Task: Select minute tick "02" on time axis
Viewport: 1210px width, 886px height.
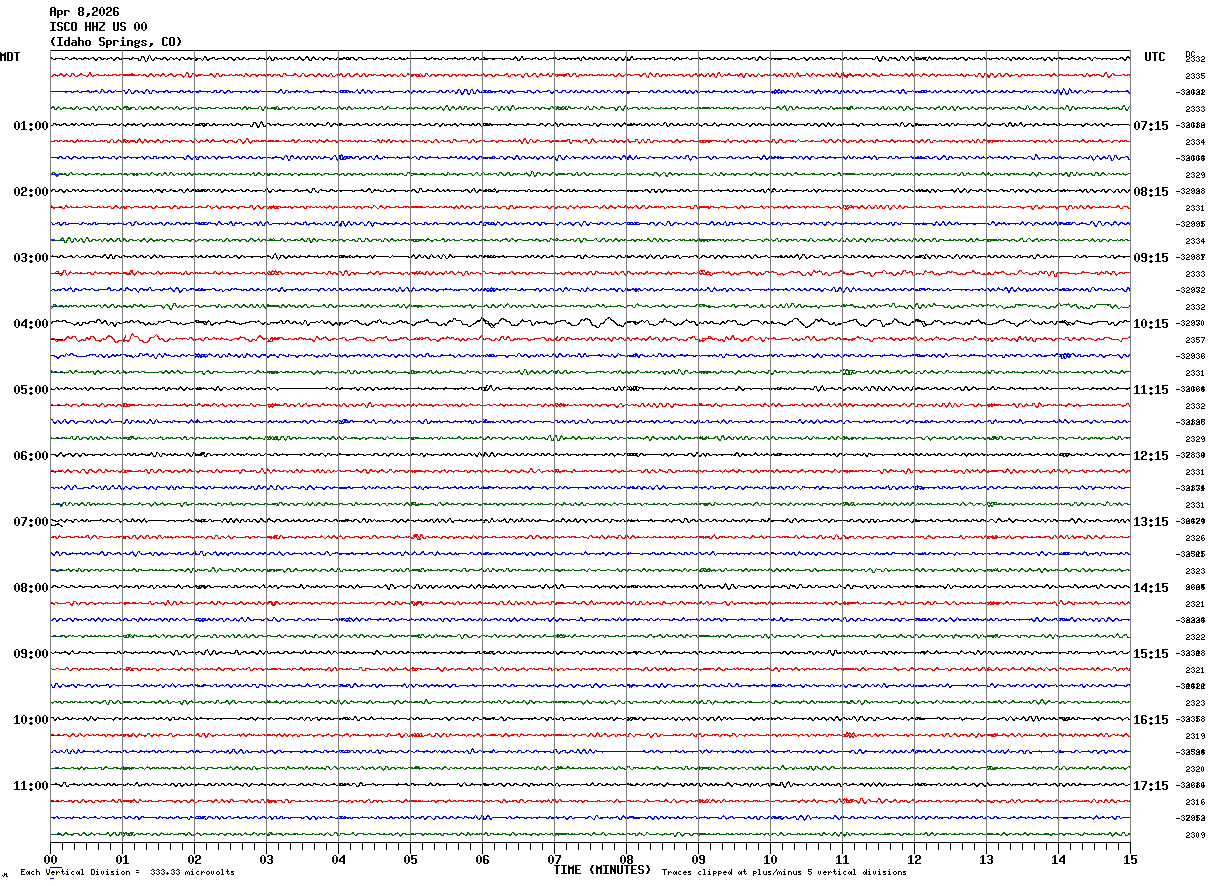Action: 195,859
